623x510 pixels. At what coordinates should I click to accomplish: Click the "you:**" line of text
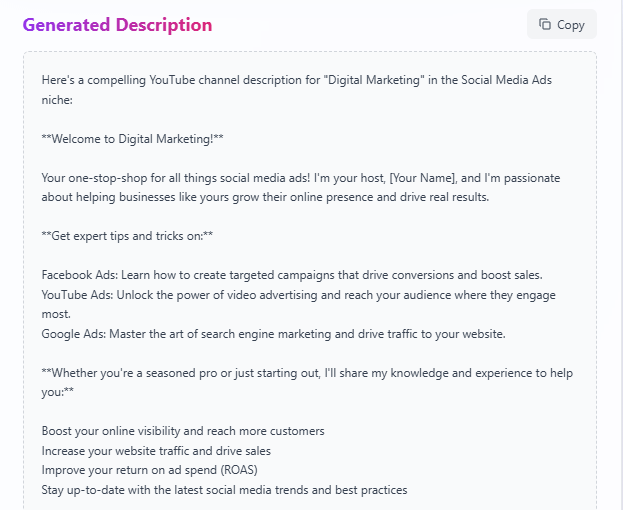57,392
